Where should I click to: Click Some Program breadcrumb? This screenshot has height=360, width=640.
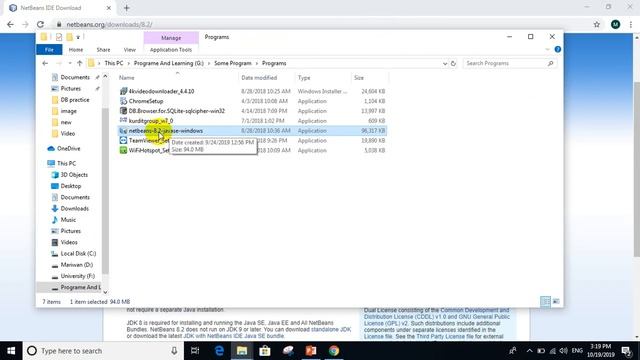(x=233, y=63)
